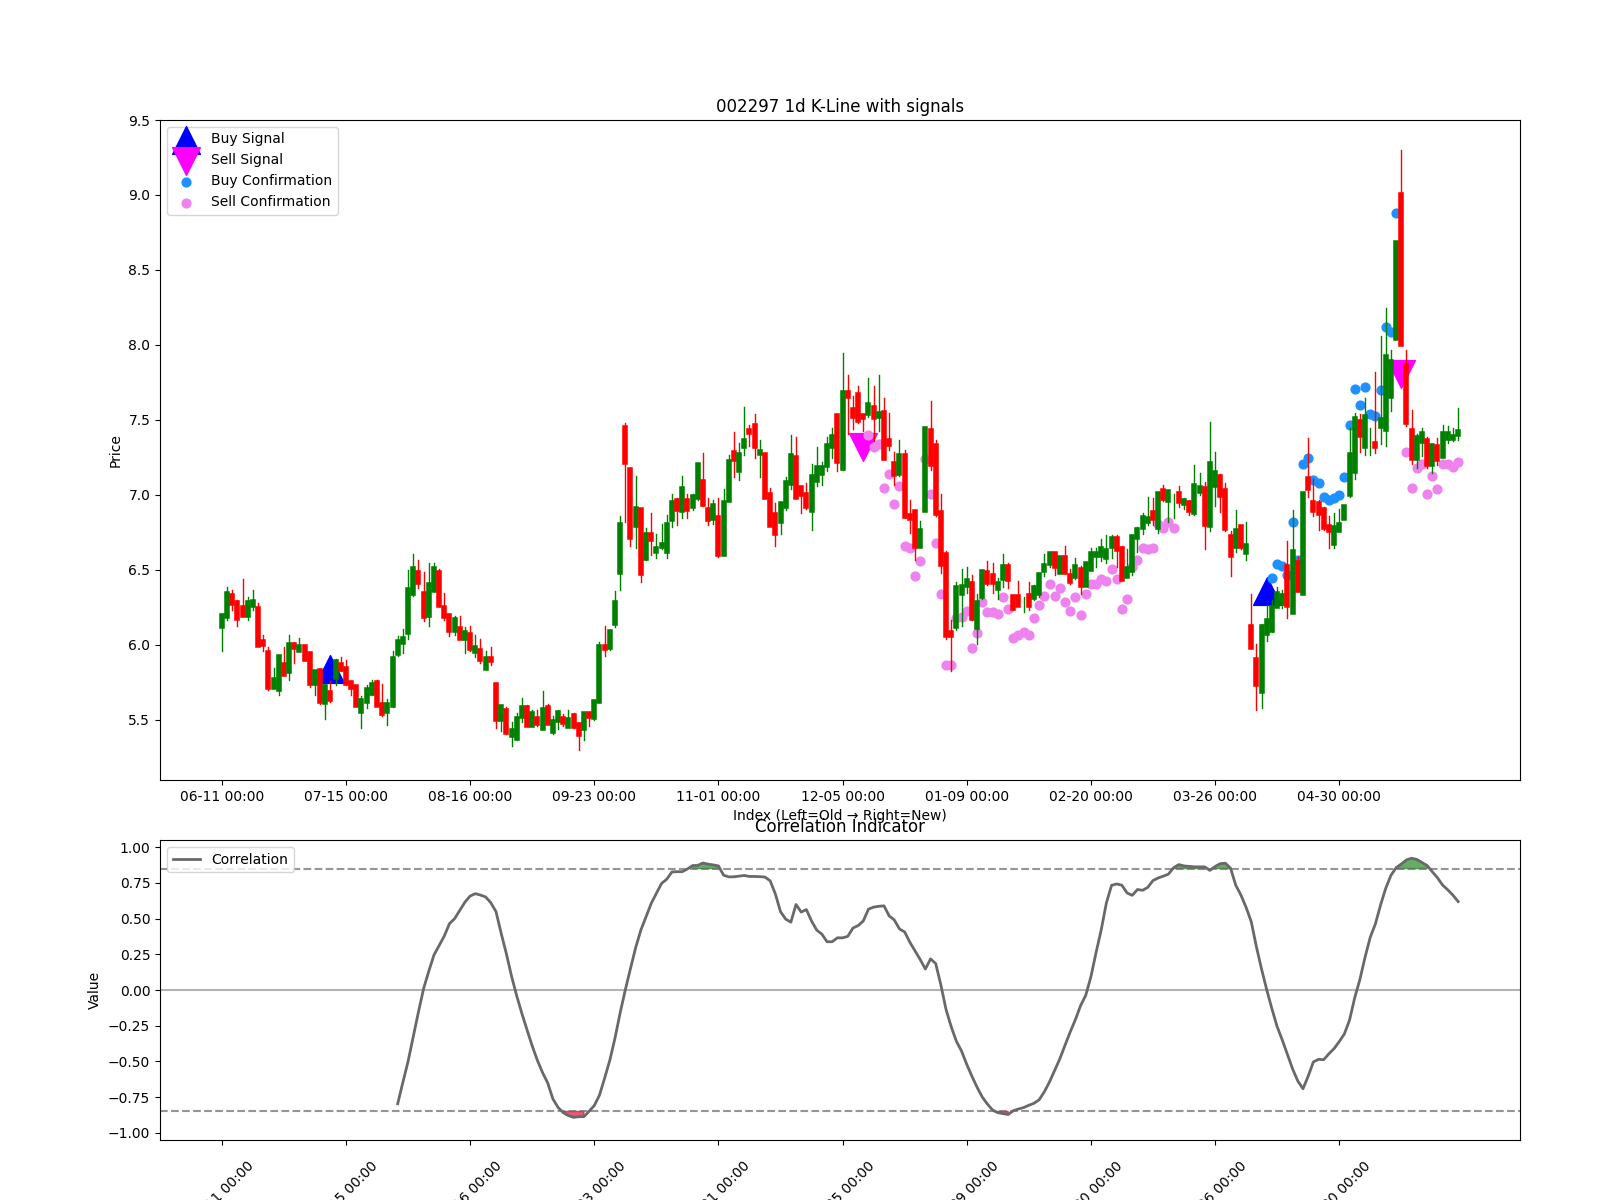Image resolution: width=1600 pixels, height=1200 pixels.
Task: Click the '9.5' price tick label
Action: point(139,121)
